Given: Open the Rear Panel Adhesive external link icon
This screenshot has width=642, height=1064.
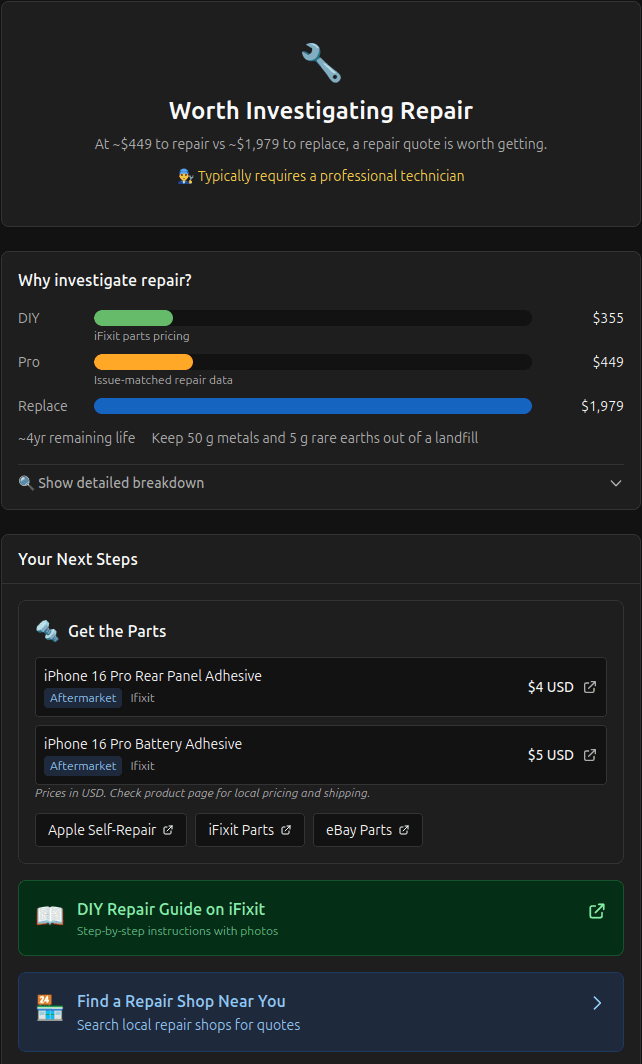Looking at the screenshot, I should [x=589, y=687].
